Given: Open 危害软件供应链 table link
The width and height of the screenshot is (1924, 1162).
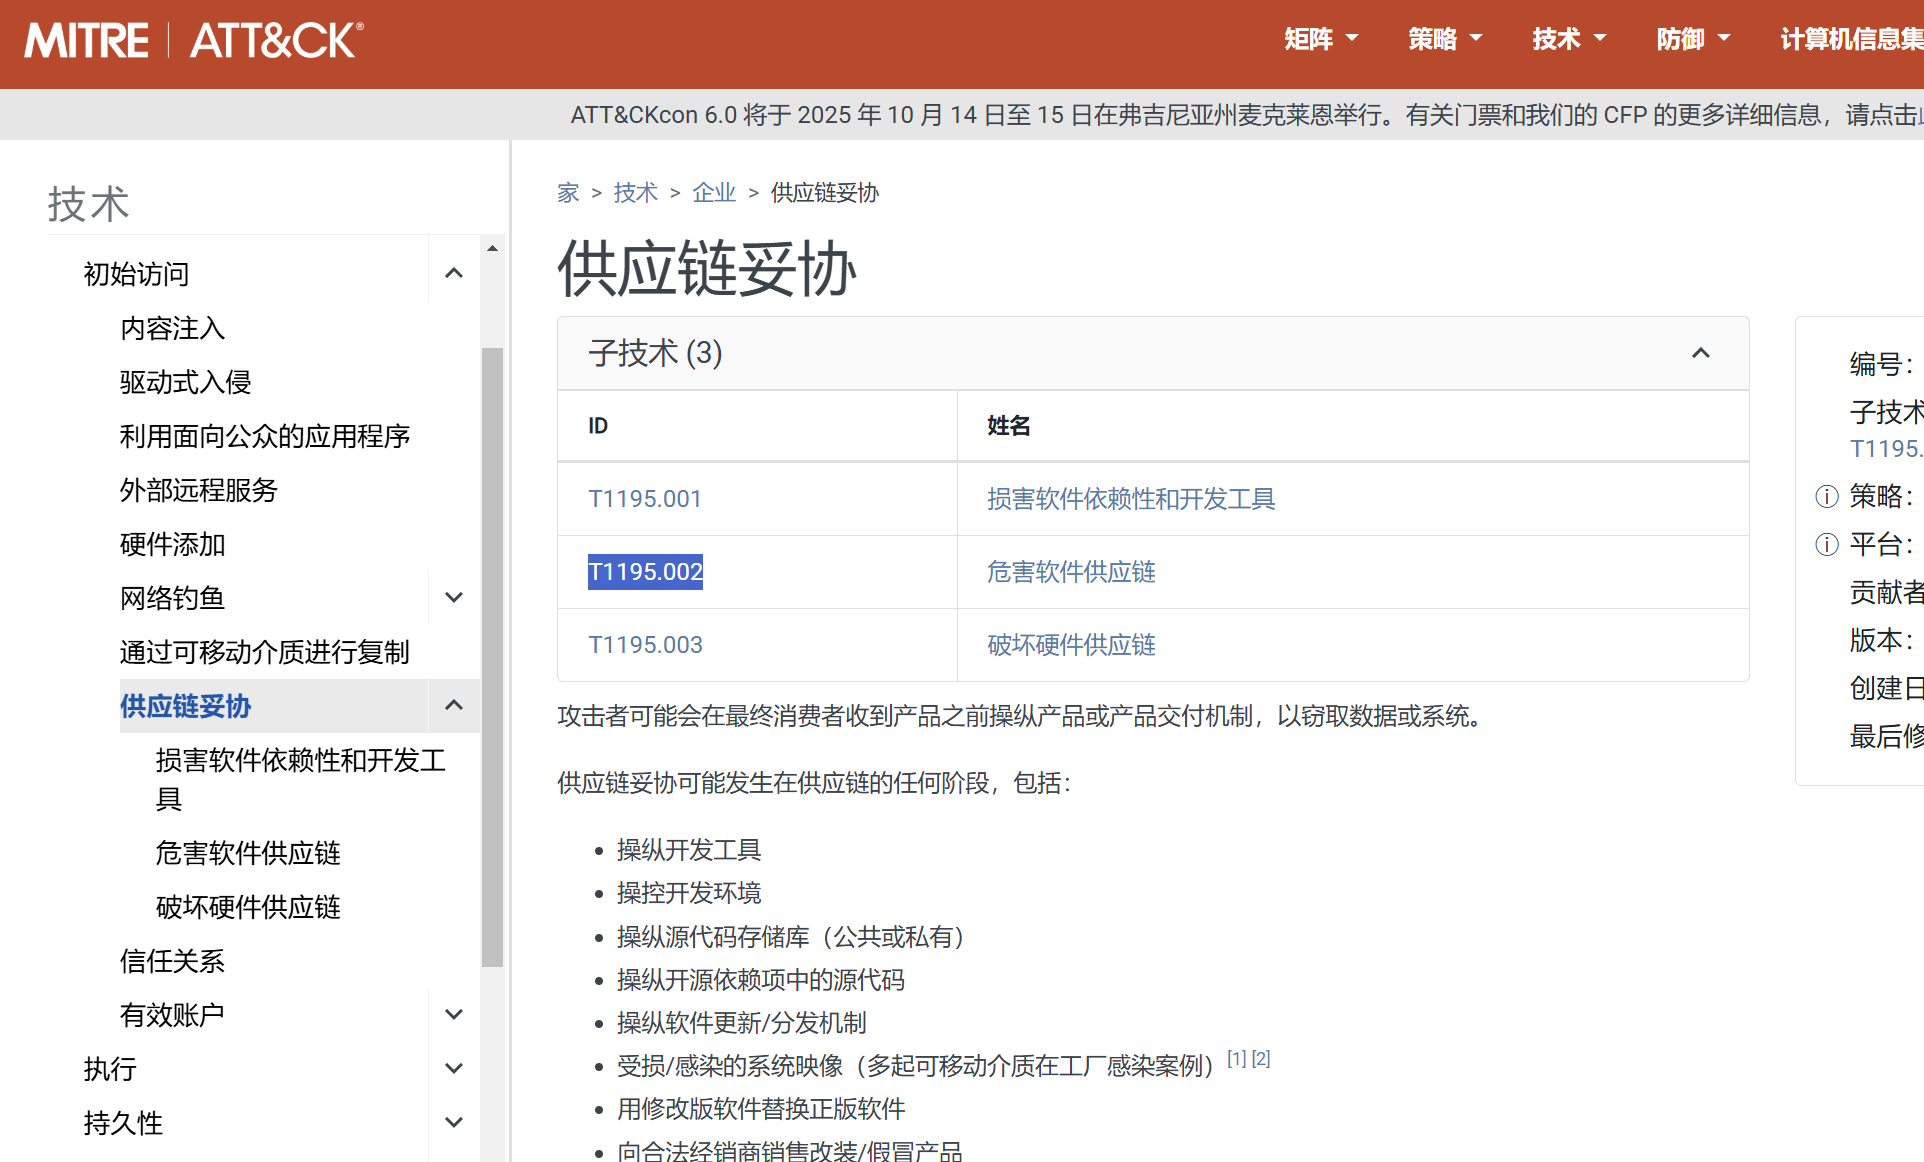Looking at the screenshot, I should click(1071, 572).
